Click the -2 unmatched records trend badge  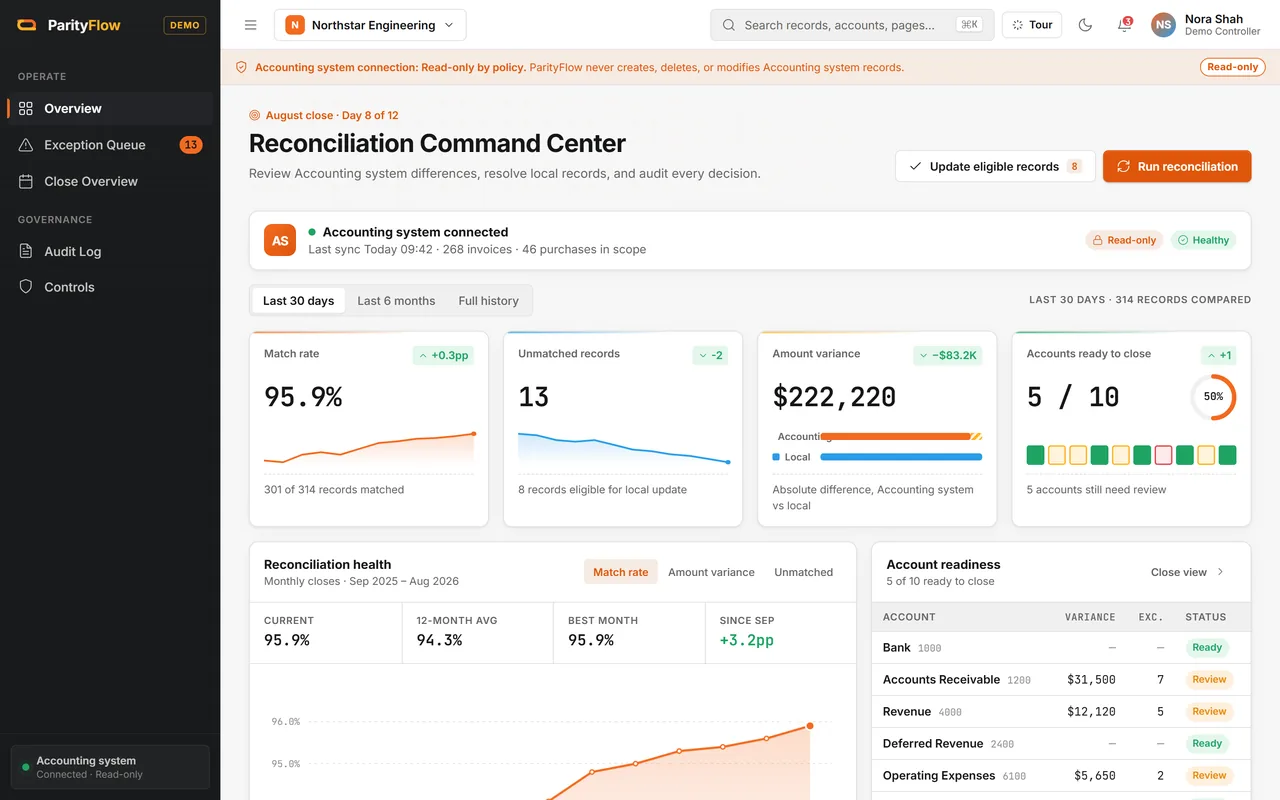[710, 355]
